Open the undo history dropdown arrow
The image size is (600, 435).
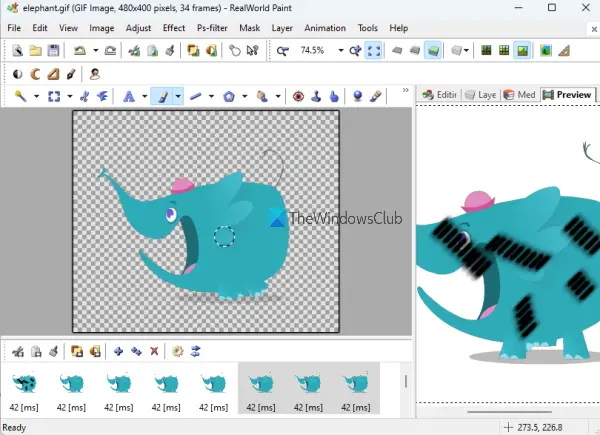pos(96,51)
